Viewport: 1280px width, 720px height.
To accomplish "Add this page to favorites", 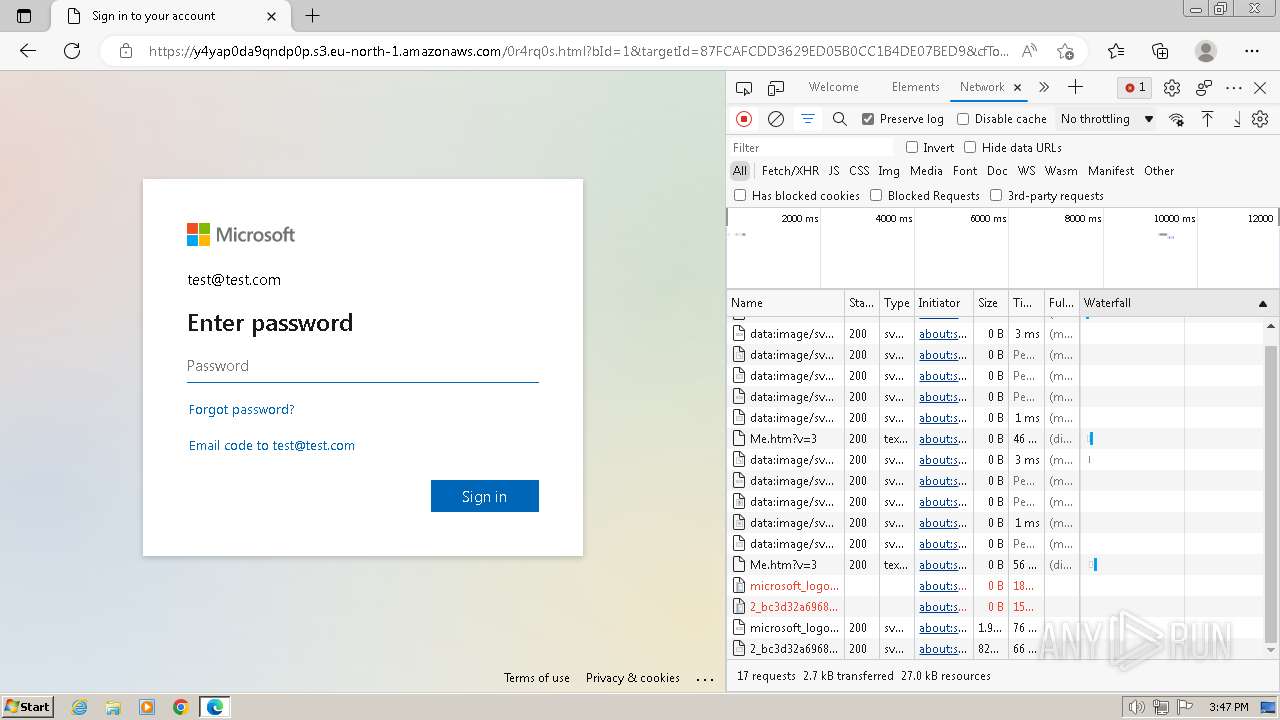I will click(1065, 51).
